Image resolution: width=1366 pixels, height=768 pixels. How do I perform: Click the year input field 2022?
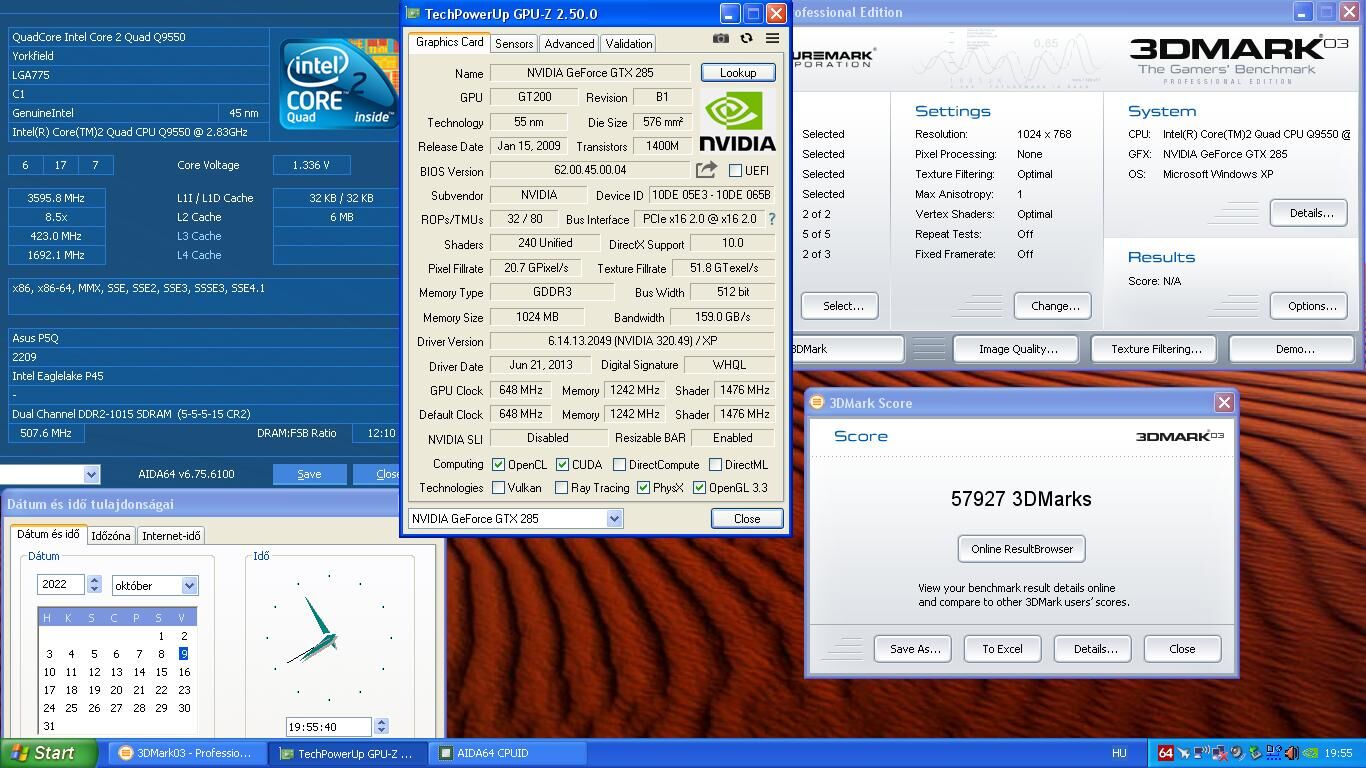point(61,584)
